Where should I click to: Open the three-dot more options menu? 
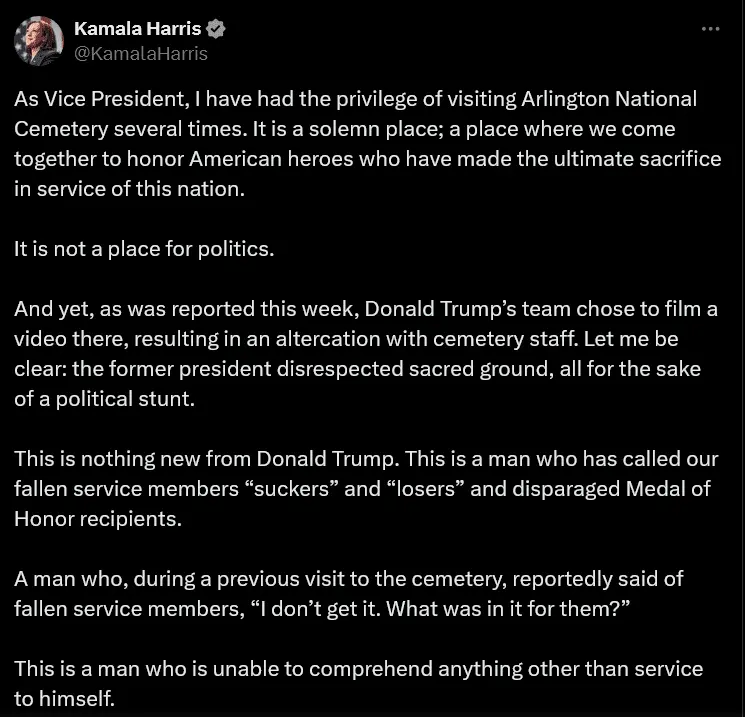710,29
